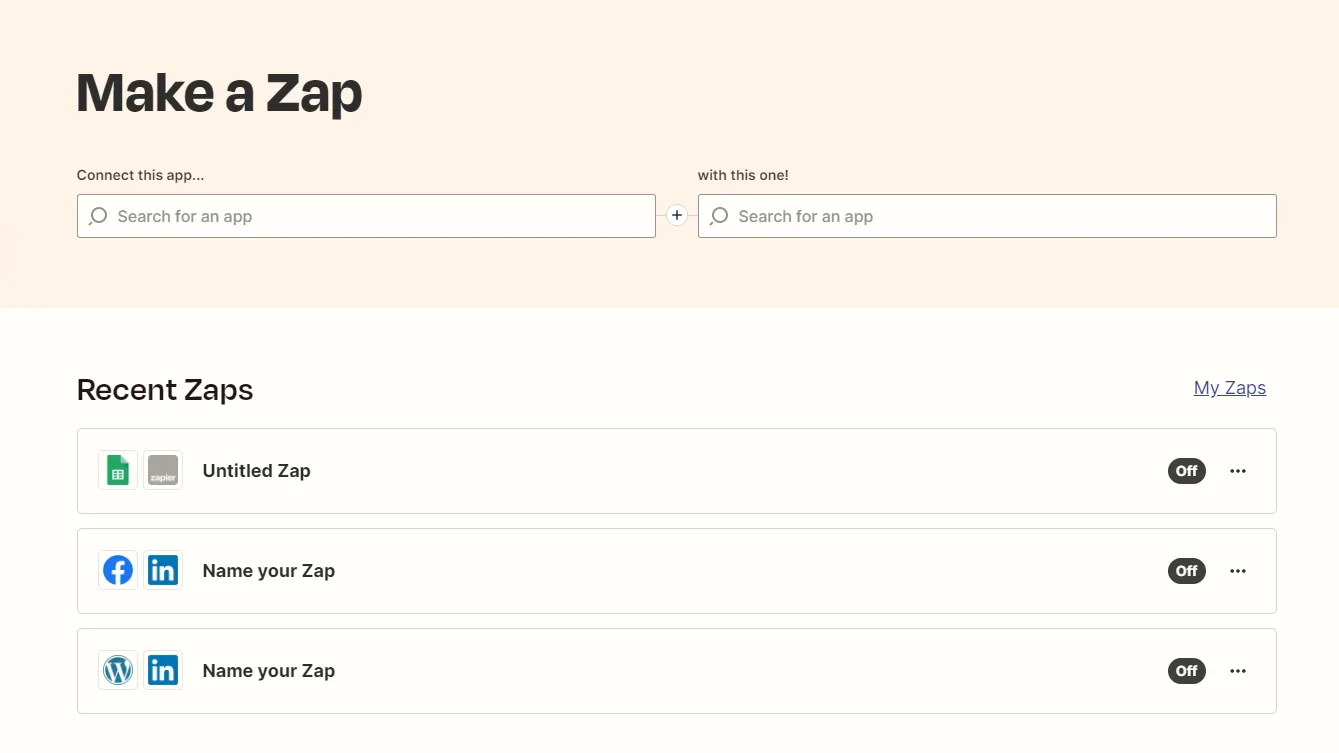
Task: Click the LinkedIn icon beside the Facebook icon
Action: (163, 571)
